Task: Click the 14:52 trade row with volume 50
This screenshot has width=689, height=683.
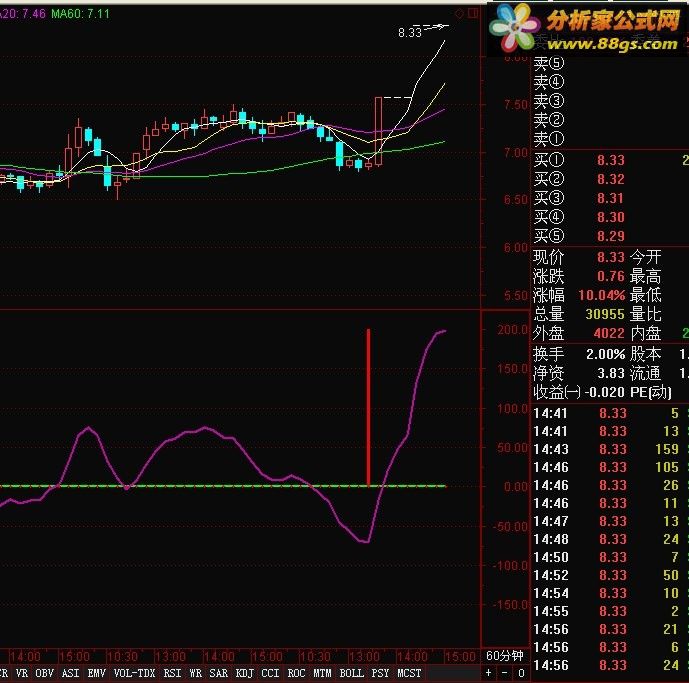Action: (611, 575)
